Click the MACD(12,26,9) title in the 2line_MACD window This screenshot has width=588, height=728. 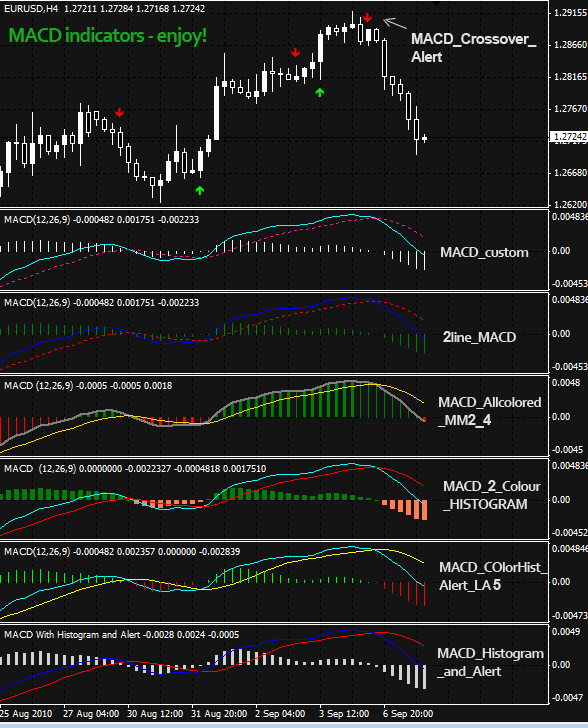[x=102, y=303]
